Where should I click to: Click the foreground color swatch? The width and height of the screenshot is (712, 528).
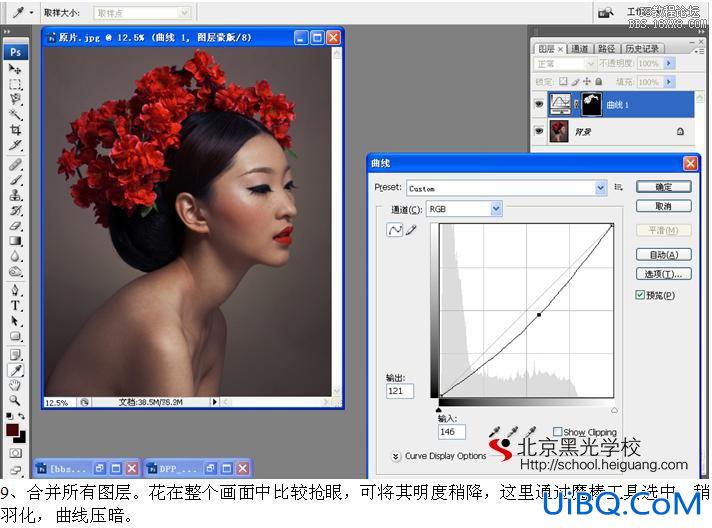coord(12,430)
